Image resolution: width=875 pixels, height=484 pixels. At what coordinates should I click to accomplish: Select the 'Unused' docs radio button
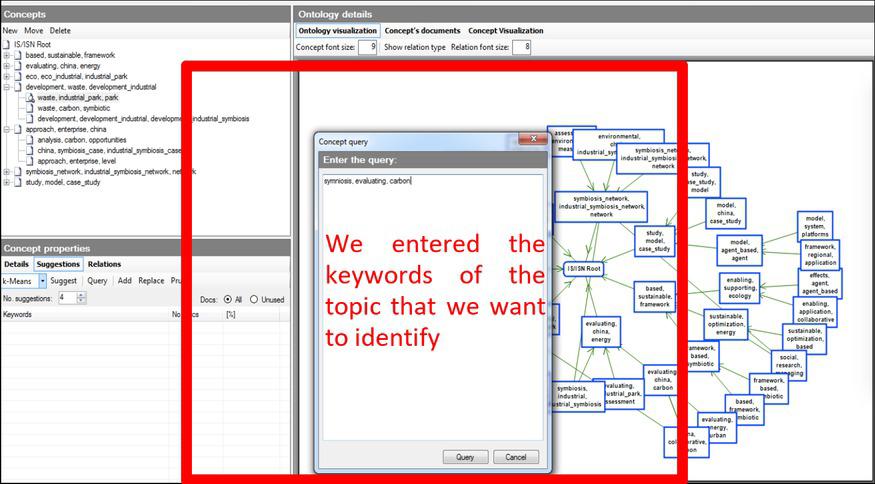(254, 299)
